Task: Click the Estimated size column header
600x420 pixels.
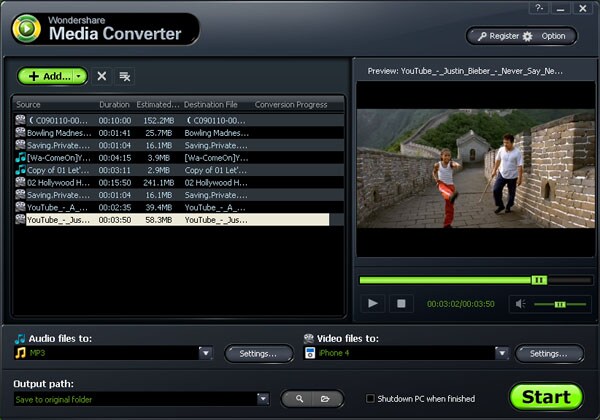Action: click(158, 104)
